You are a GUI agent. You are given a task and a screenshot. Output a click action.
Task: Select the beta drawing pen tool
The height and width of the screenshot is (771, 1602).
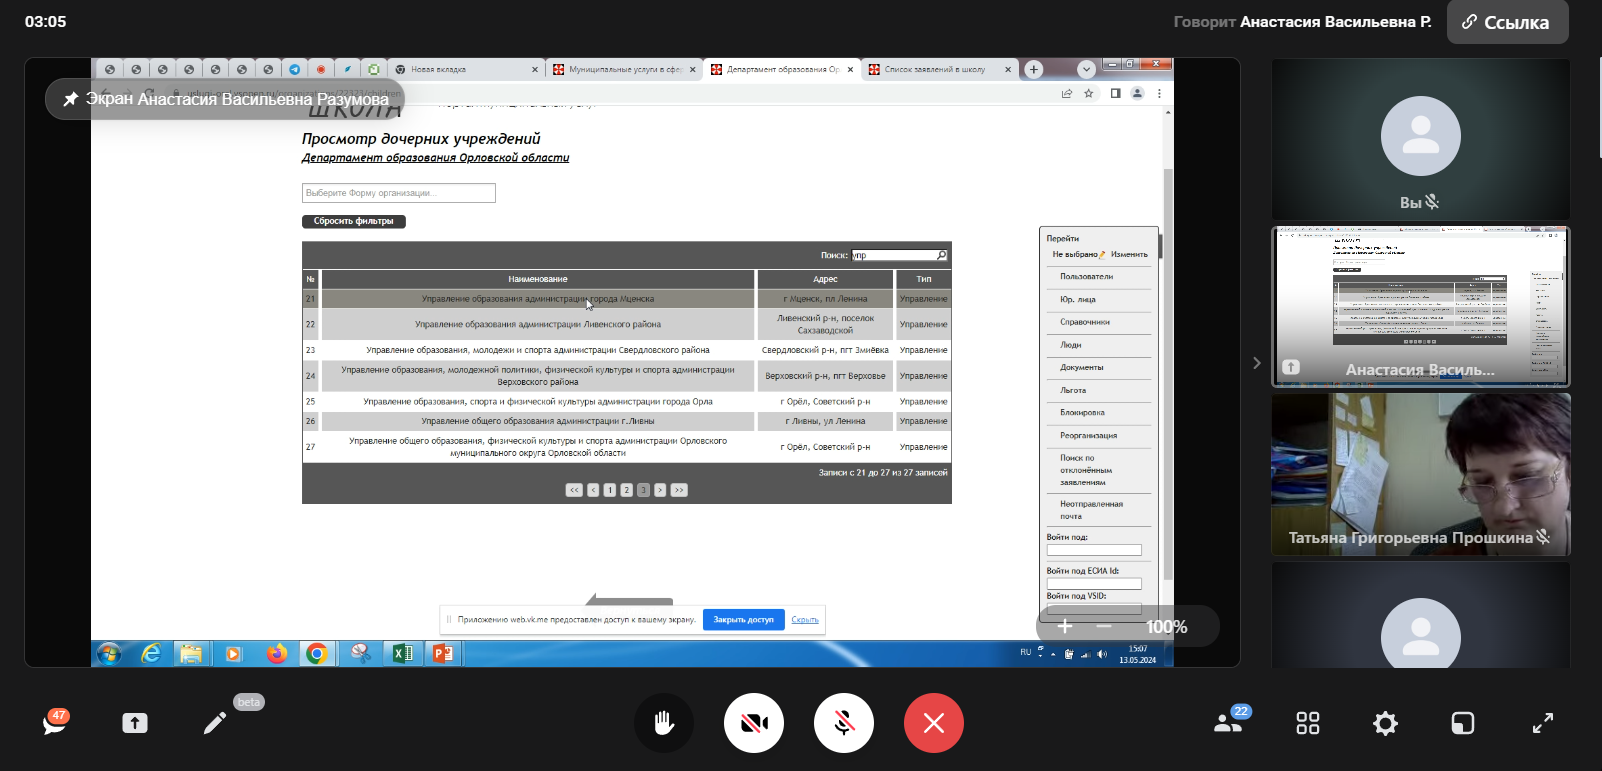[215, 723]
